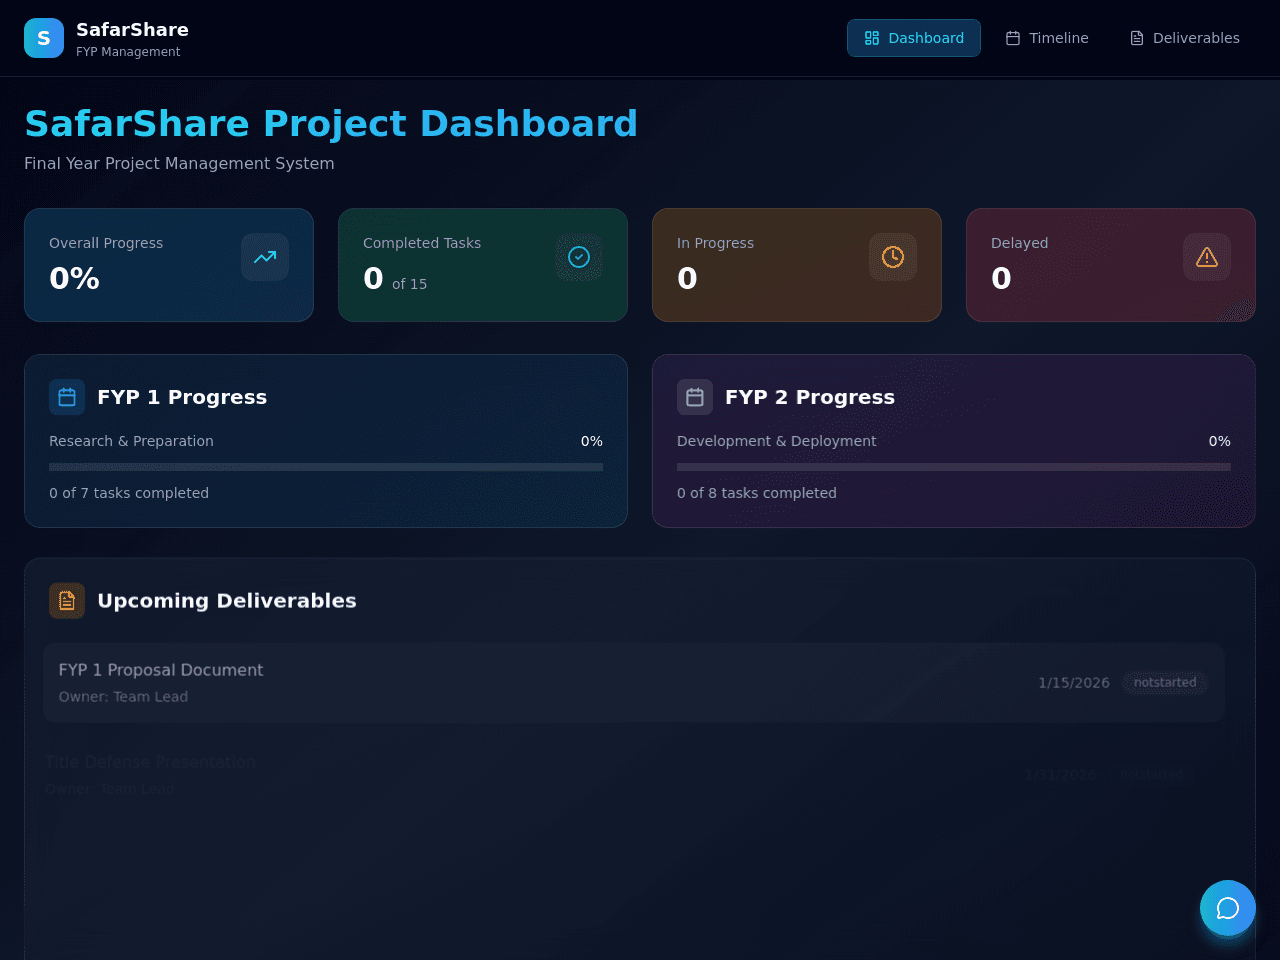
Task: Open the FYP 1 Proposal Document row
Action: click(x=634, y=683)
